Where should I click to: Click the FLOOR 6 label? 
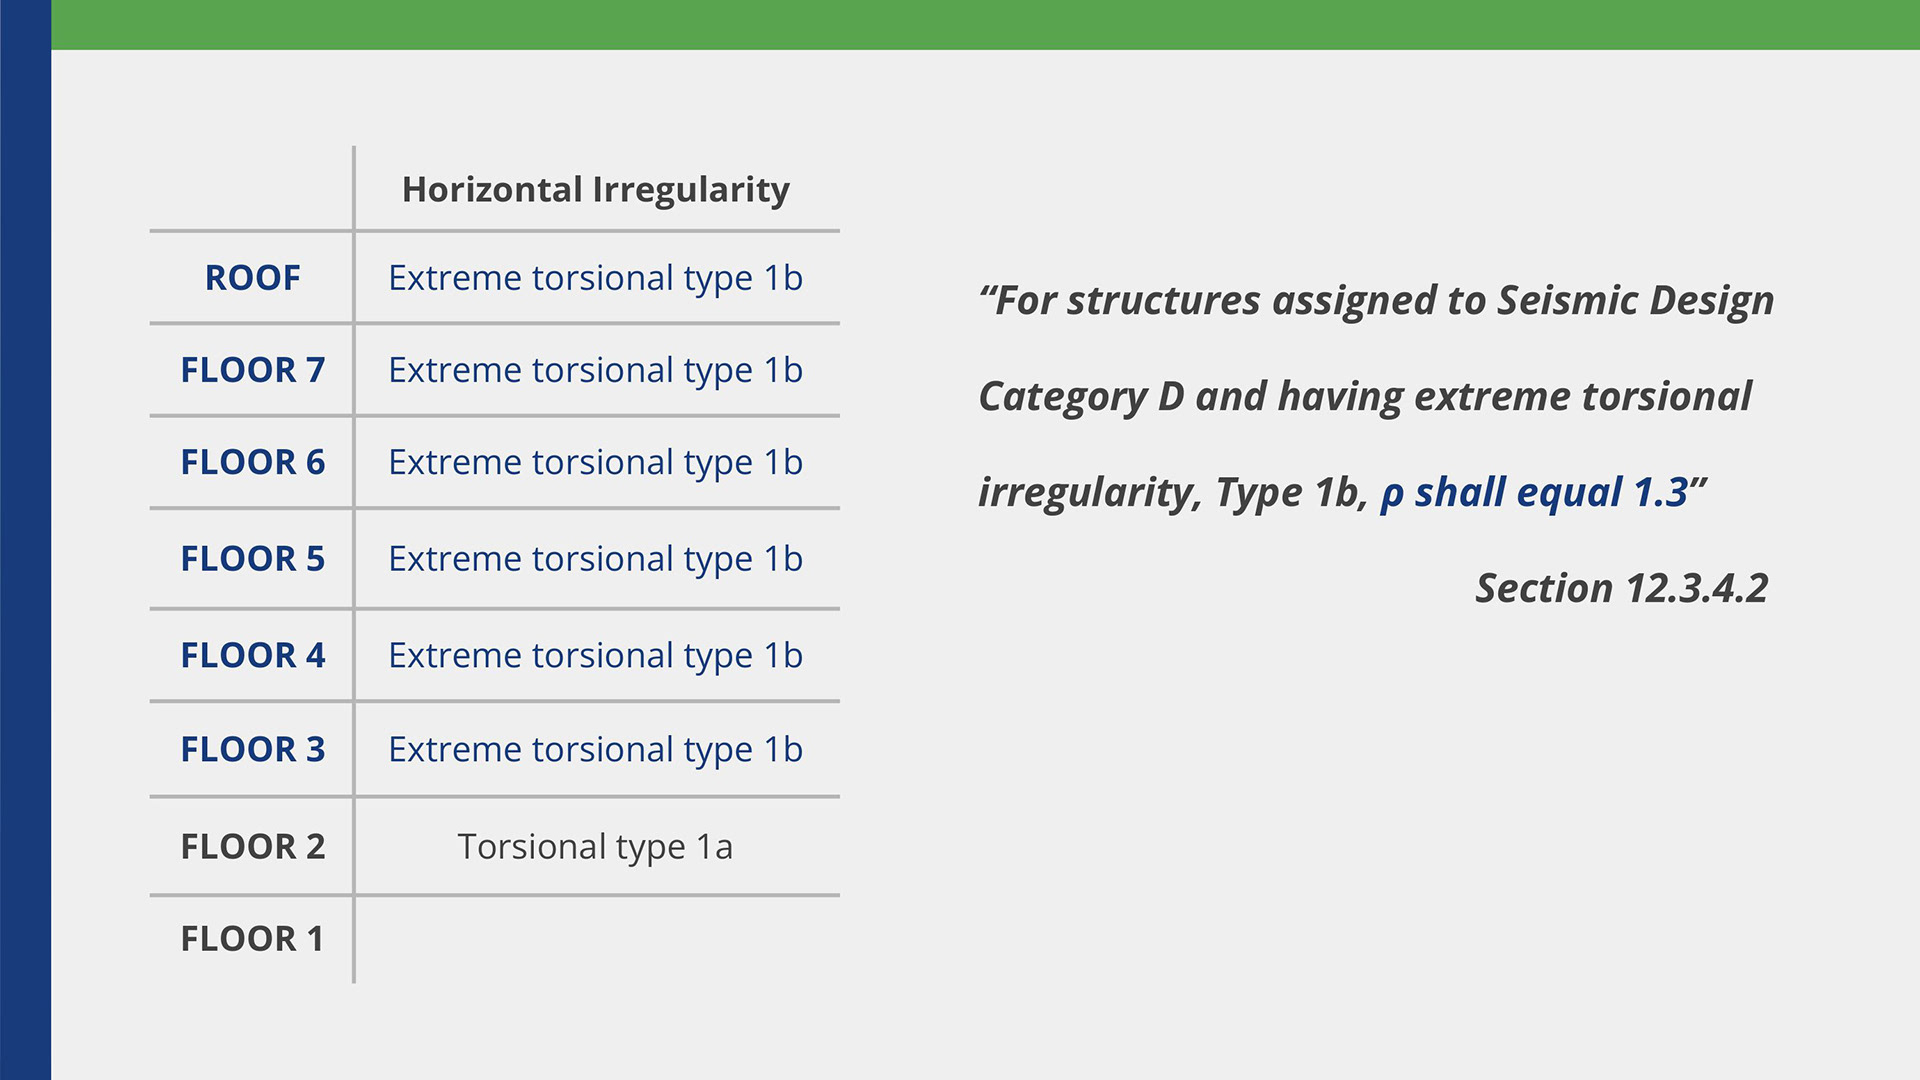(x=253, y=462)
